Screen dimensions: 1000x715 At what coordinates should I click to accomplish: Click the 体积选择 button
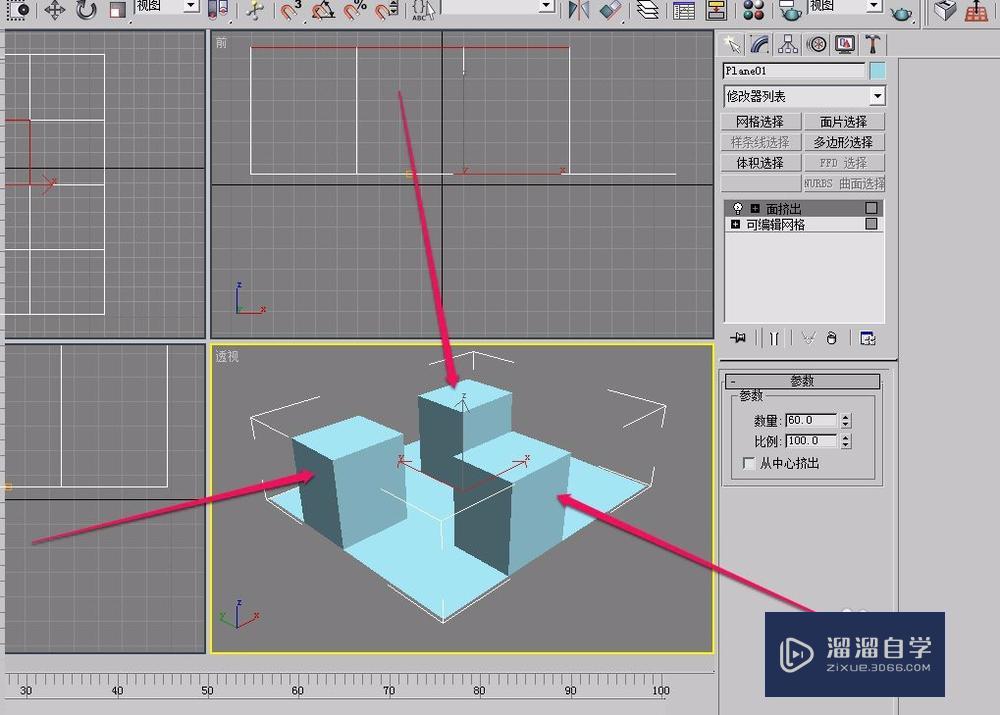(x=760, y=163)
